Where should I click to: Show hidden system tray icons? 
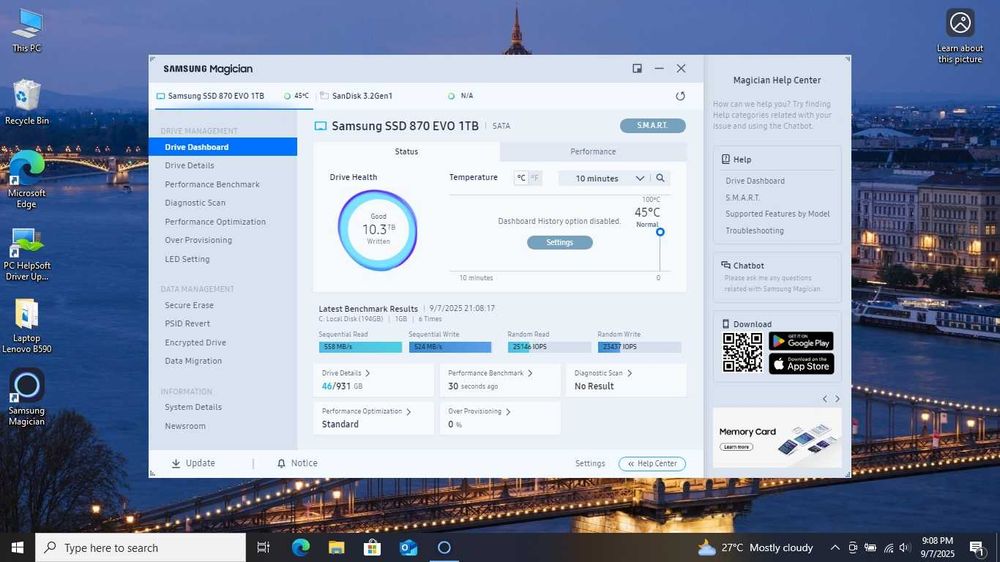[x=834, y=547]
